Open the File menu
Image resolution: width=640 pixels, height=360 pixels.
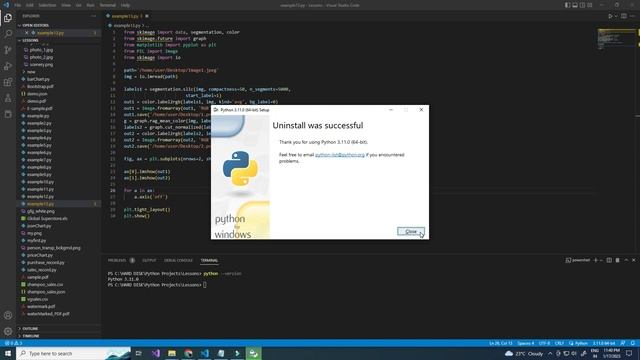click(18, 5)
